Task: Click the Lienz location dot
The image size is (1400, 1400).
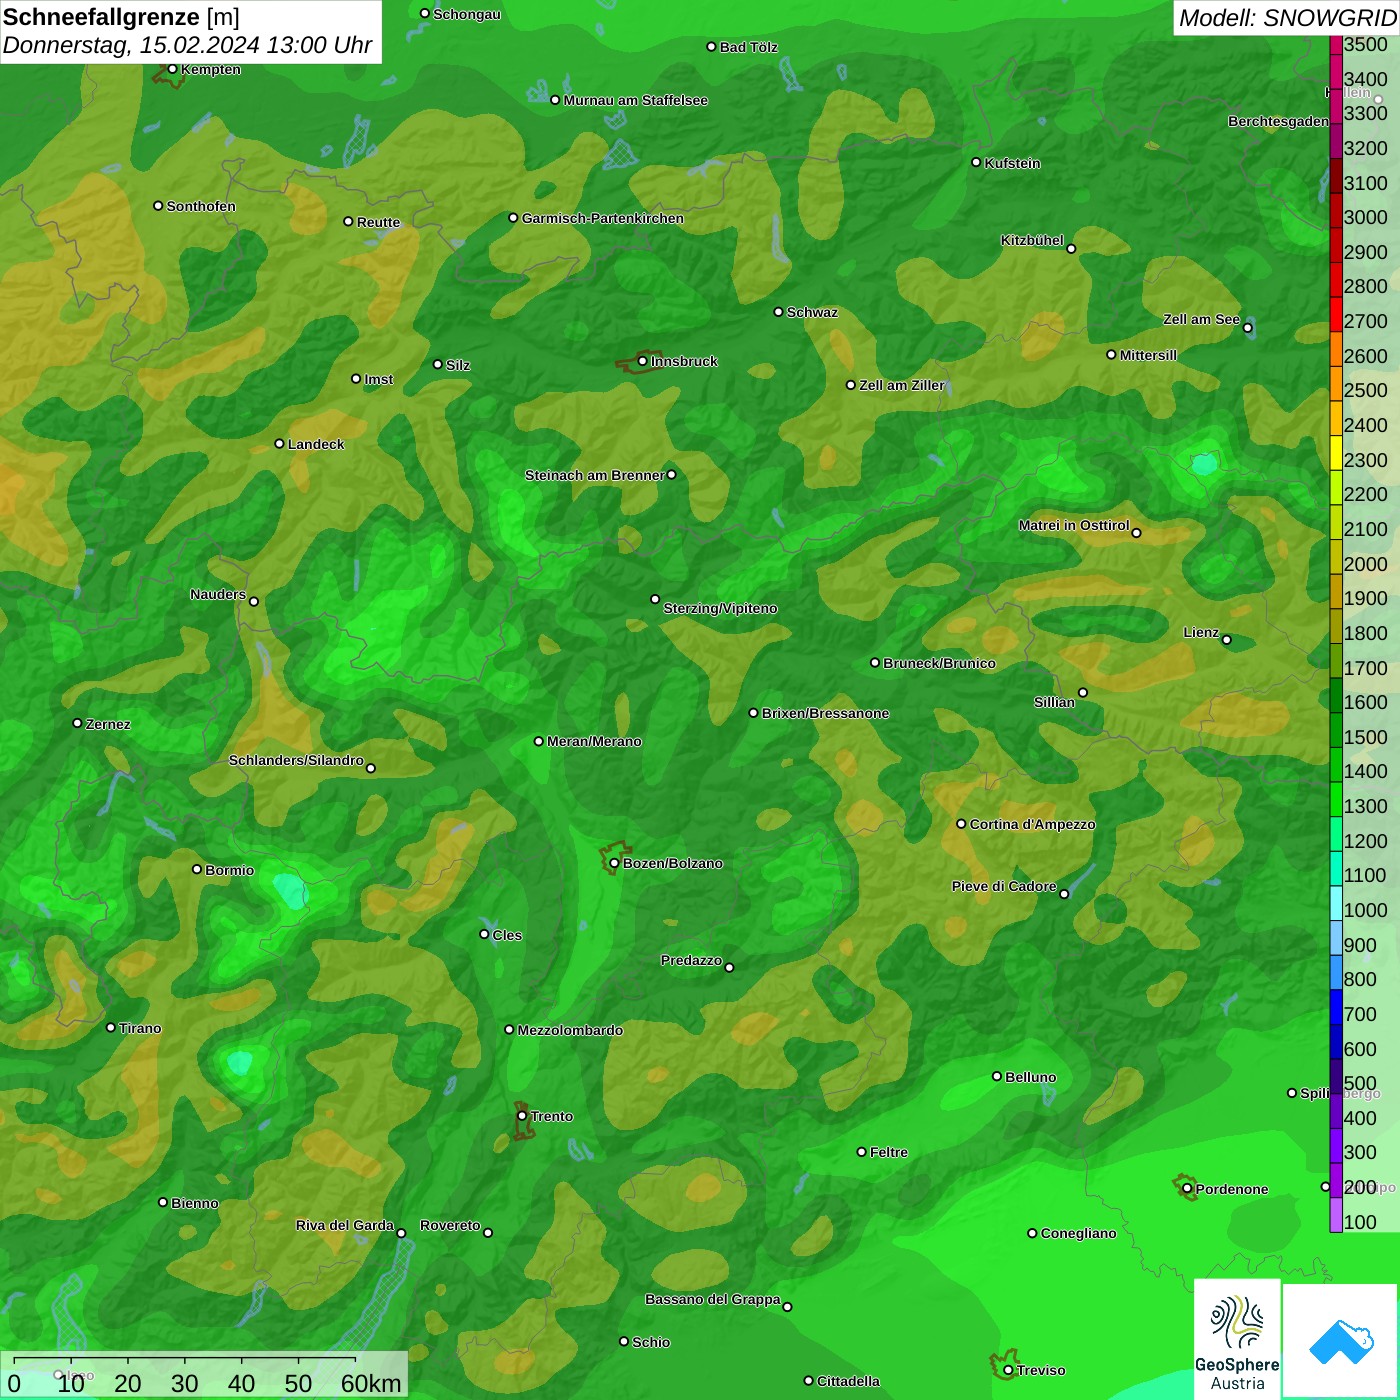Action: point(1227,640)
